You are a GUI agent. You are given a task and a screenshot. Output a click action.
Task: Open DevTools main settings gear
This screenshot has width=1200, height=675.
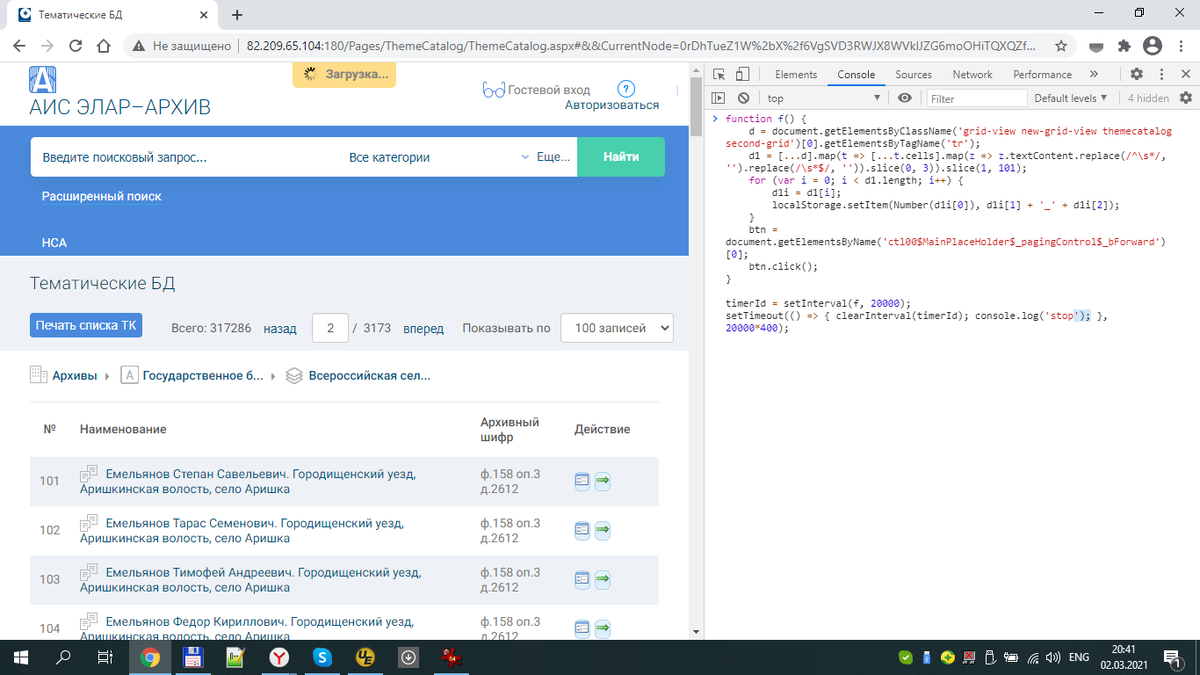point(1137,74)
